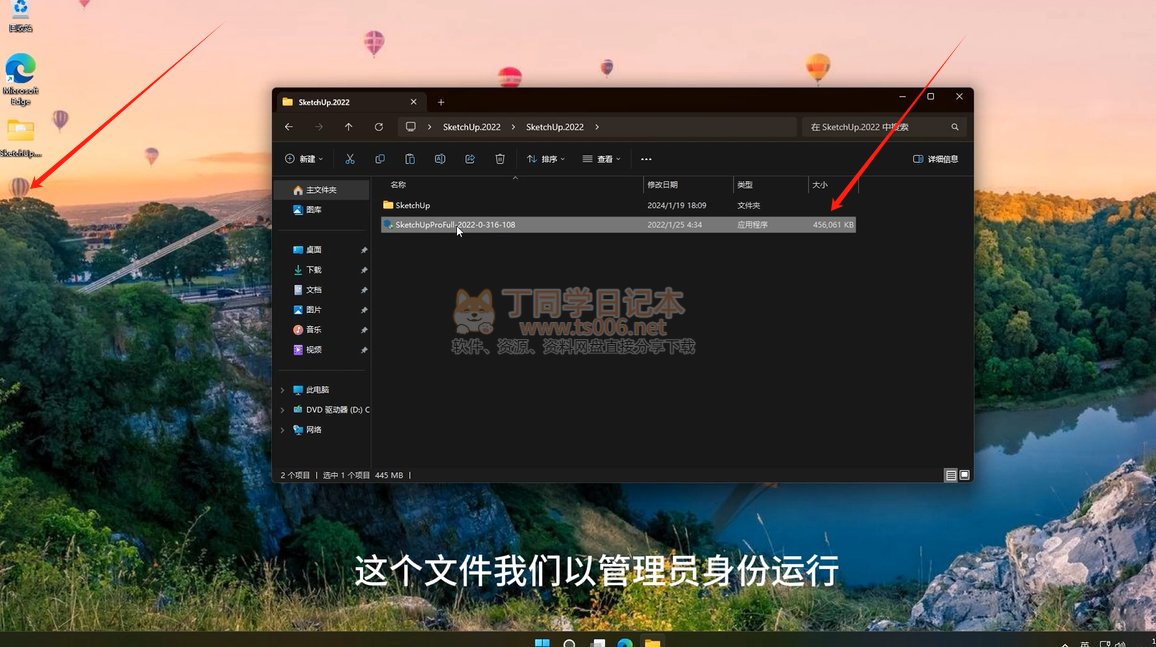Refresh the SketchUp.2022 folder view
Viewport: 1156px width, 647px height.
pos(379,127)
